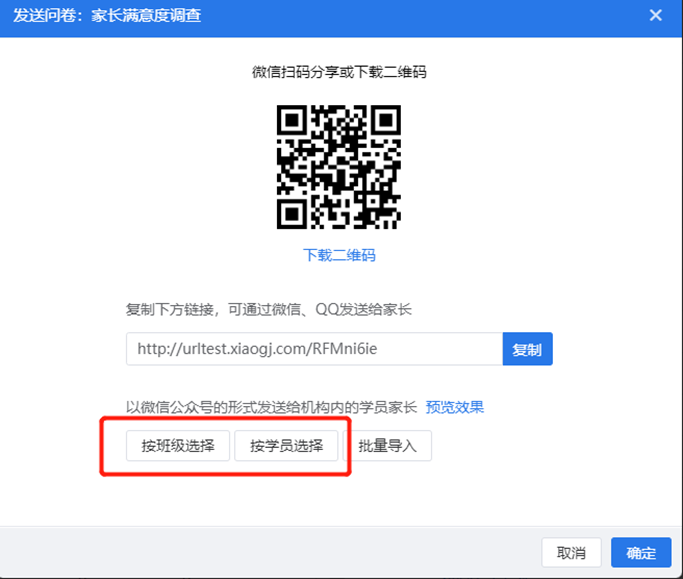Click the 以微信公众号的形式发送 description text
The width and height of the screenshot is (683, 579).
271,407
